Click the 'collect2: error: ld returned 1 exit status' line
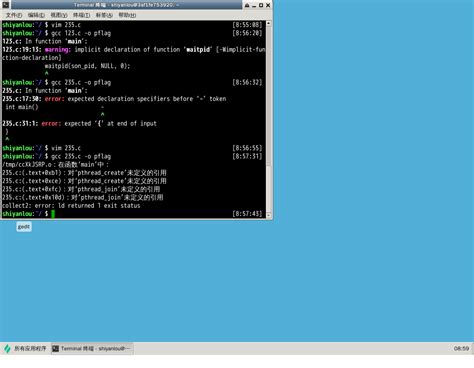Screen dimensions: 474x368 71,206
